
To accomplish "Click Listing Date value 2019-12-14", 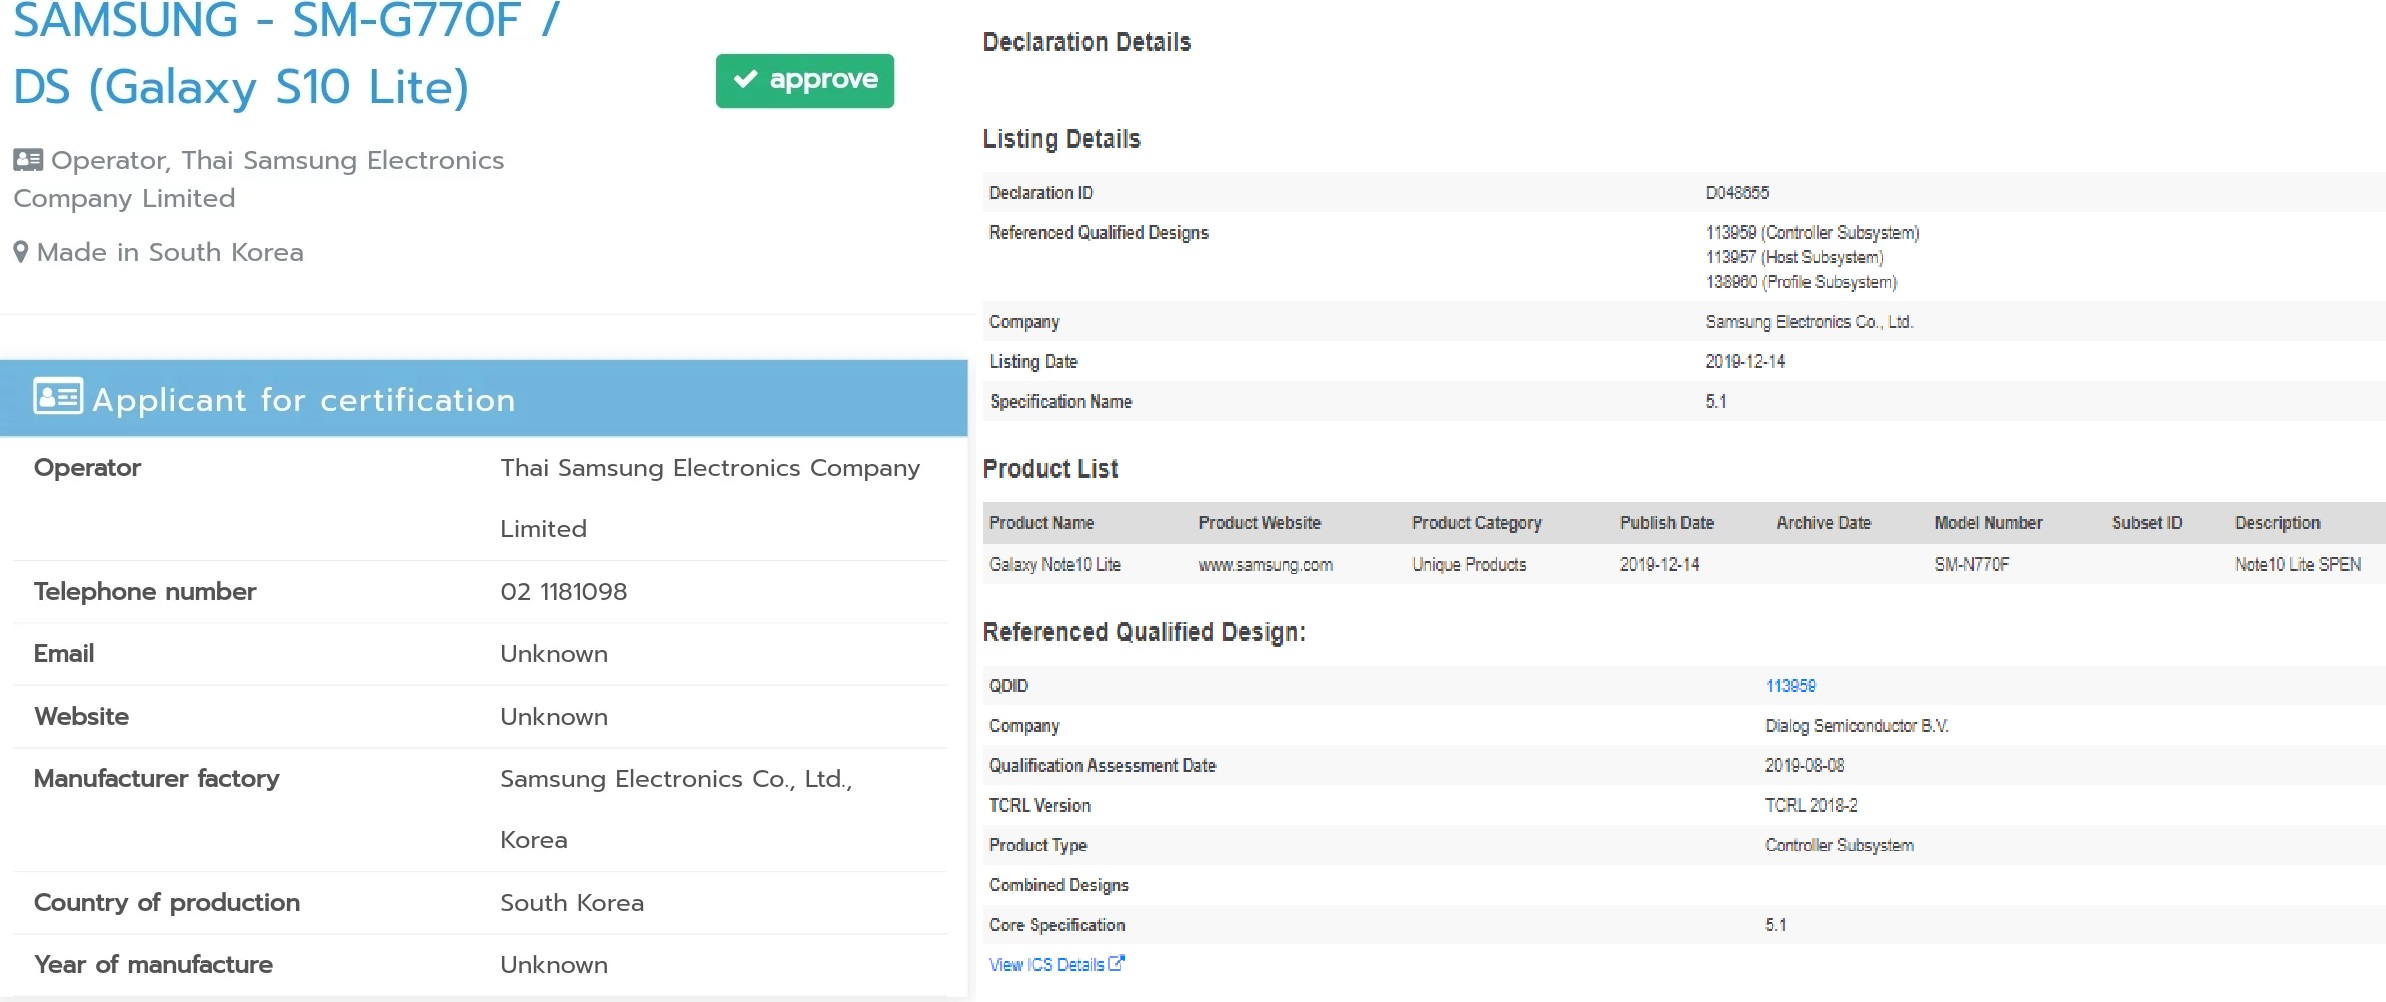I will pyautogui.click(x=1744, y=362).
